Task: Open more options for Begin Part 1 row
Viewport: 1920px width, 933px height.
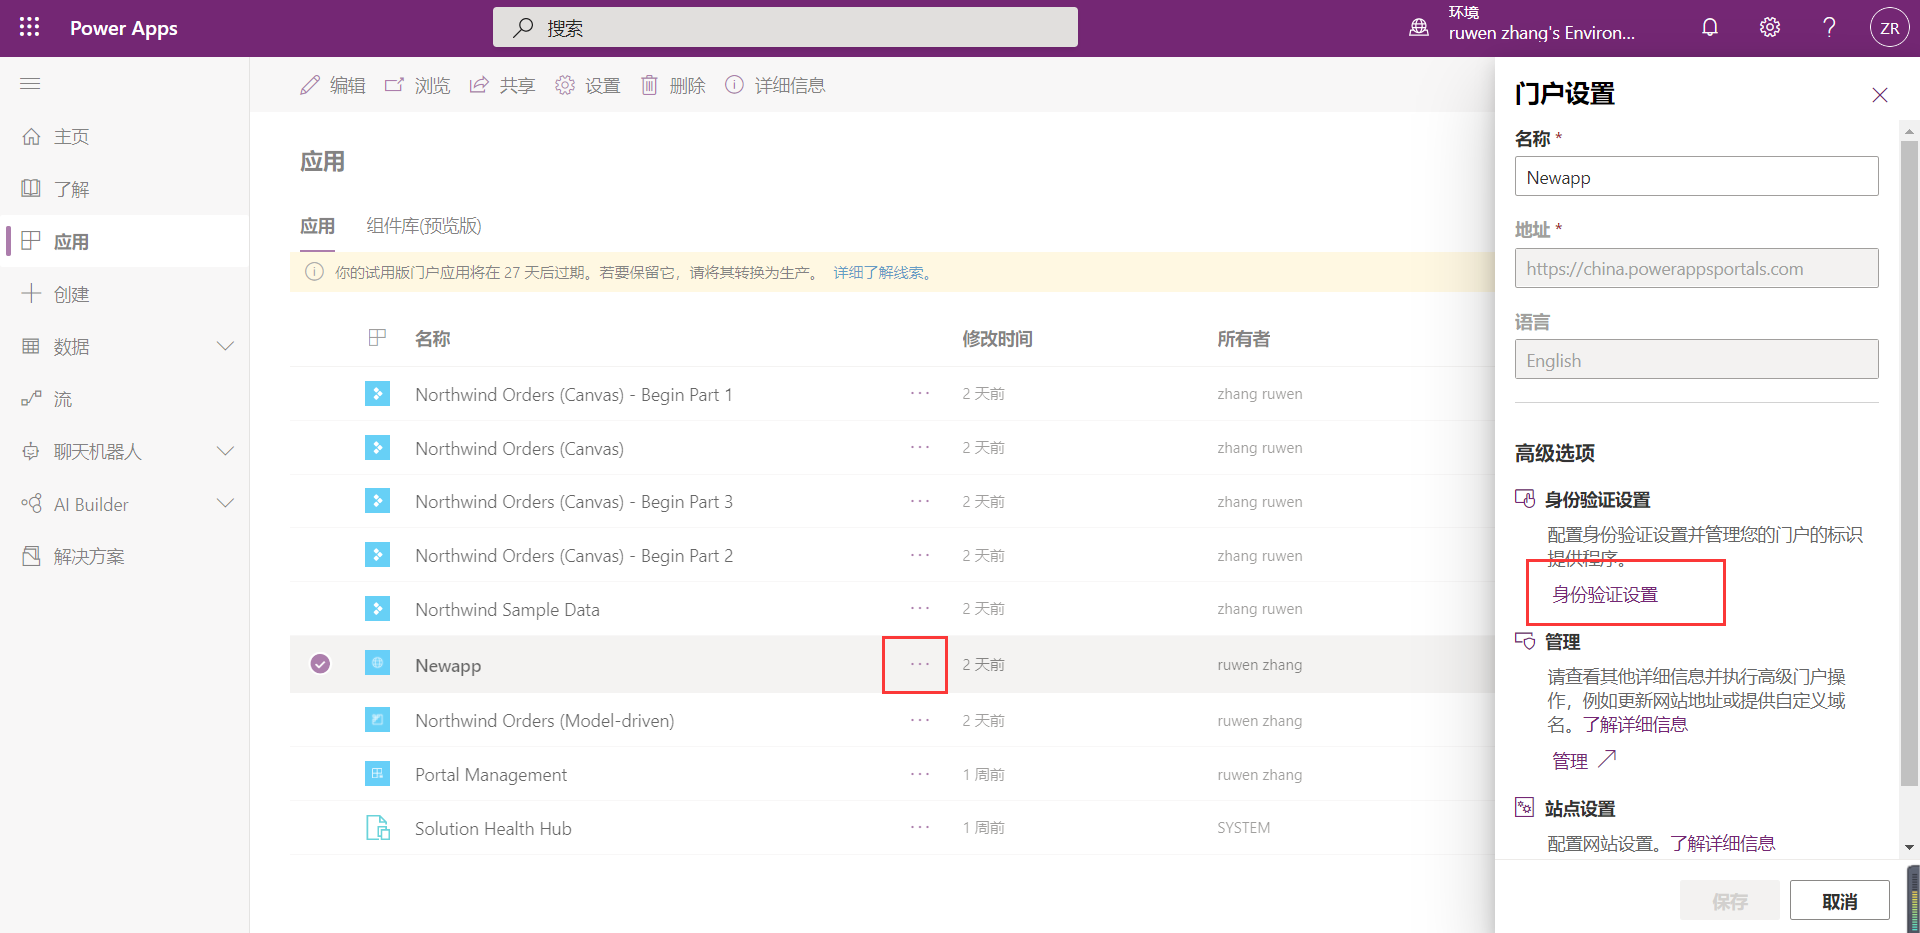Action: (x=920, y=394)
